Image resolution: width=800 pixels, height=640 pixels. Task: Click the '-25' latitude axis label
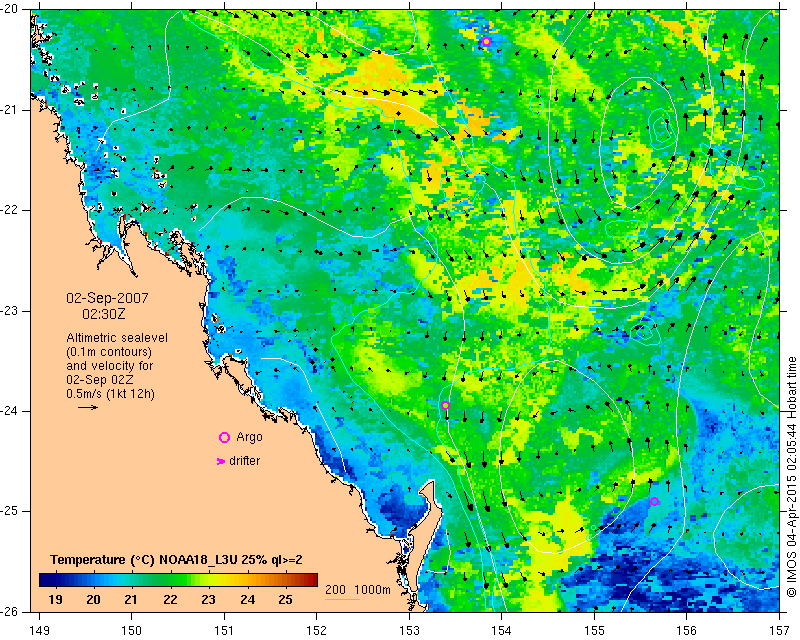tap(10, 511)
